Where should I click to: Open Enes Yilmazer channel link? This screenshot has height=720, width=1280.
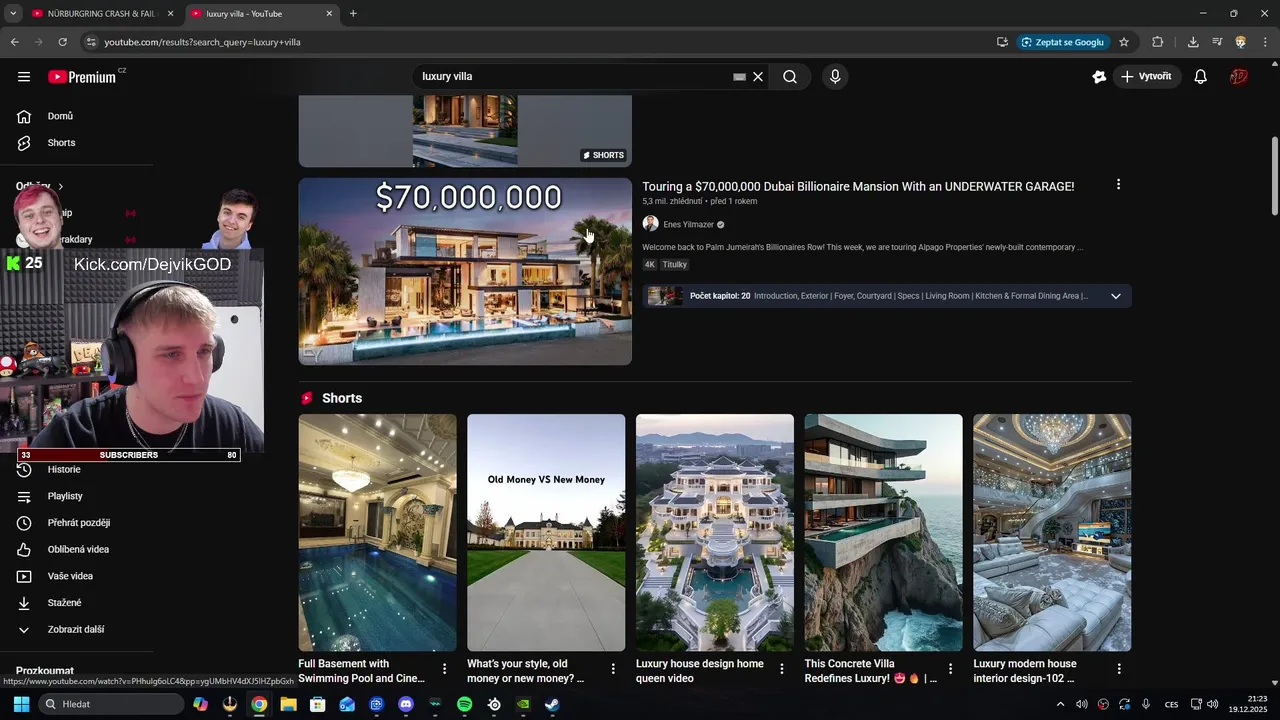[x=688, y=225]
